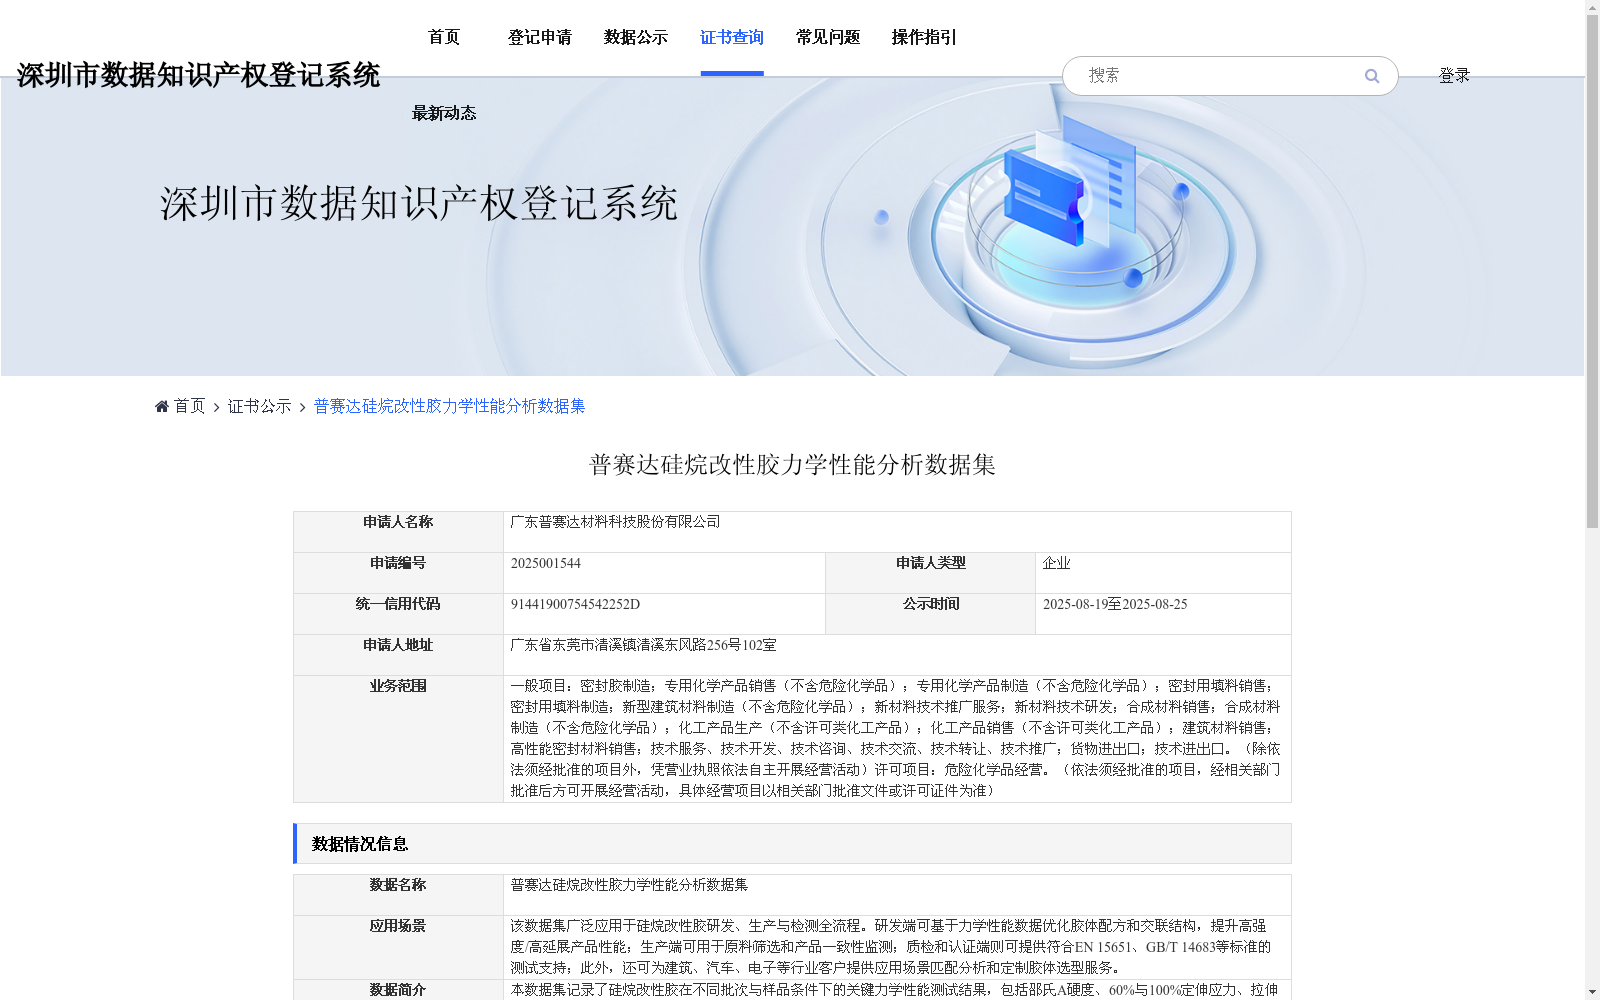The image size is (1600, 1000).
Task: Open the 登记申请 menu
Action: tap(540, 37)
